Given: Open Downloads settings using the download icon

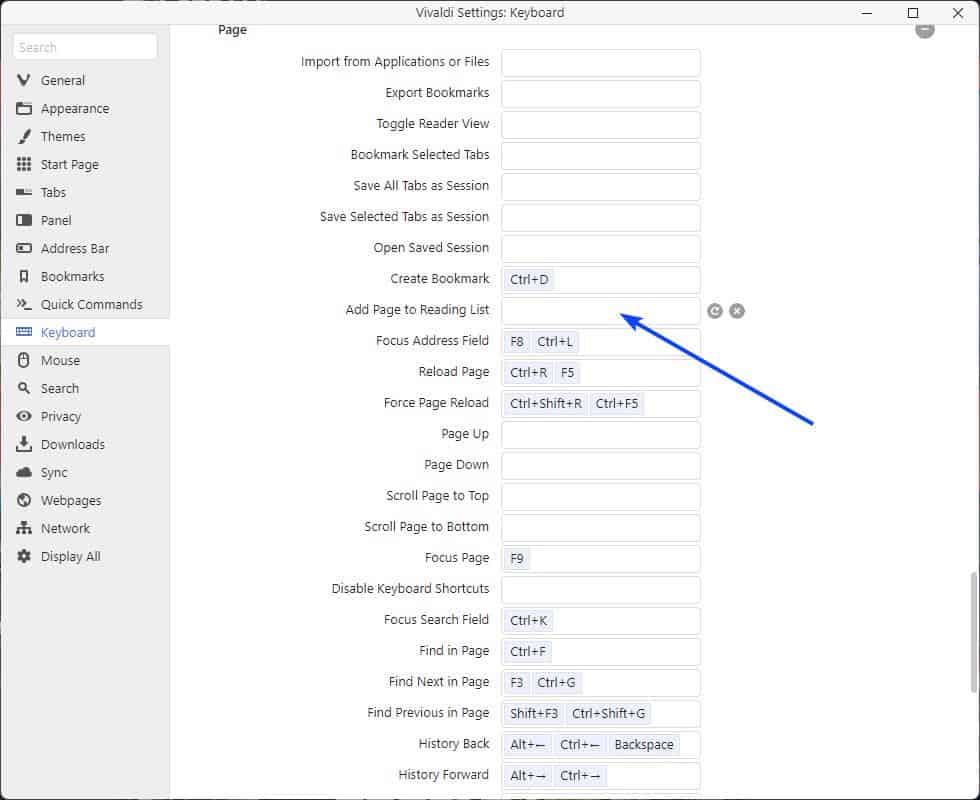Looking at the screenshot, I should pyautogui.click(x=22, y=444).
